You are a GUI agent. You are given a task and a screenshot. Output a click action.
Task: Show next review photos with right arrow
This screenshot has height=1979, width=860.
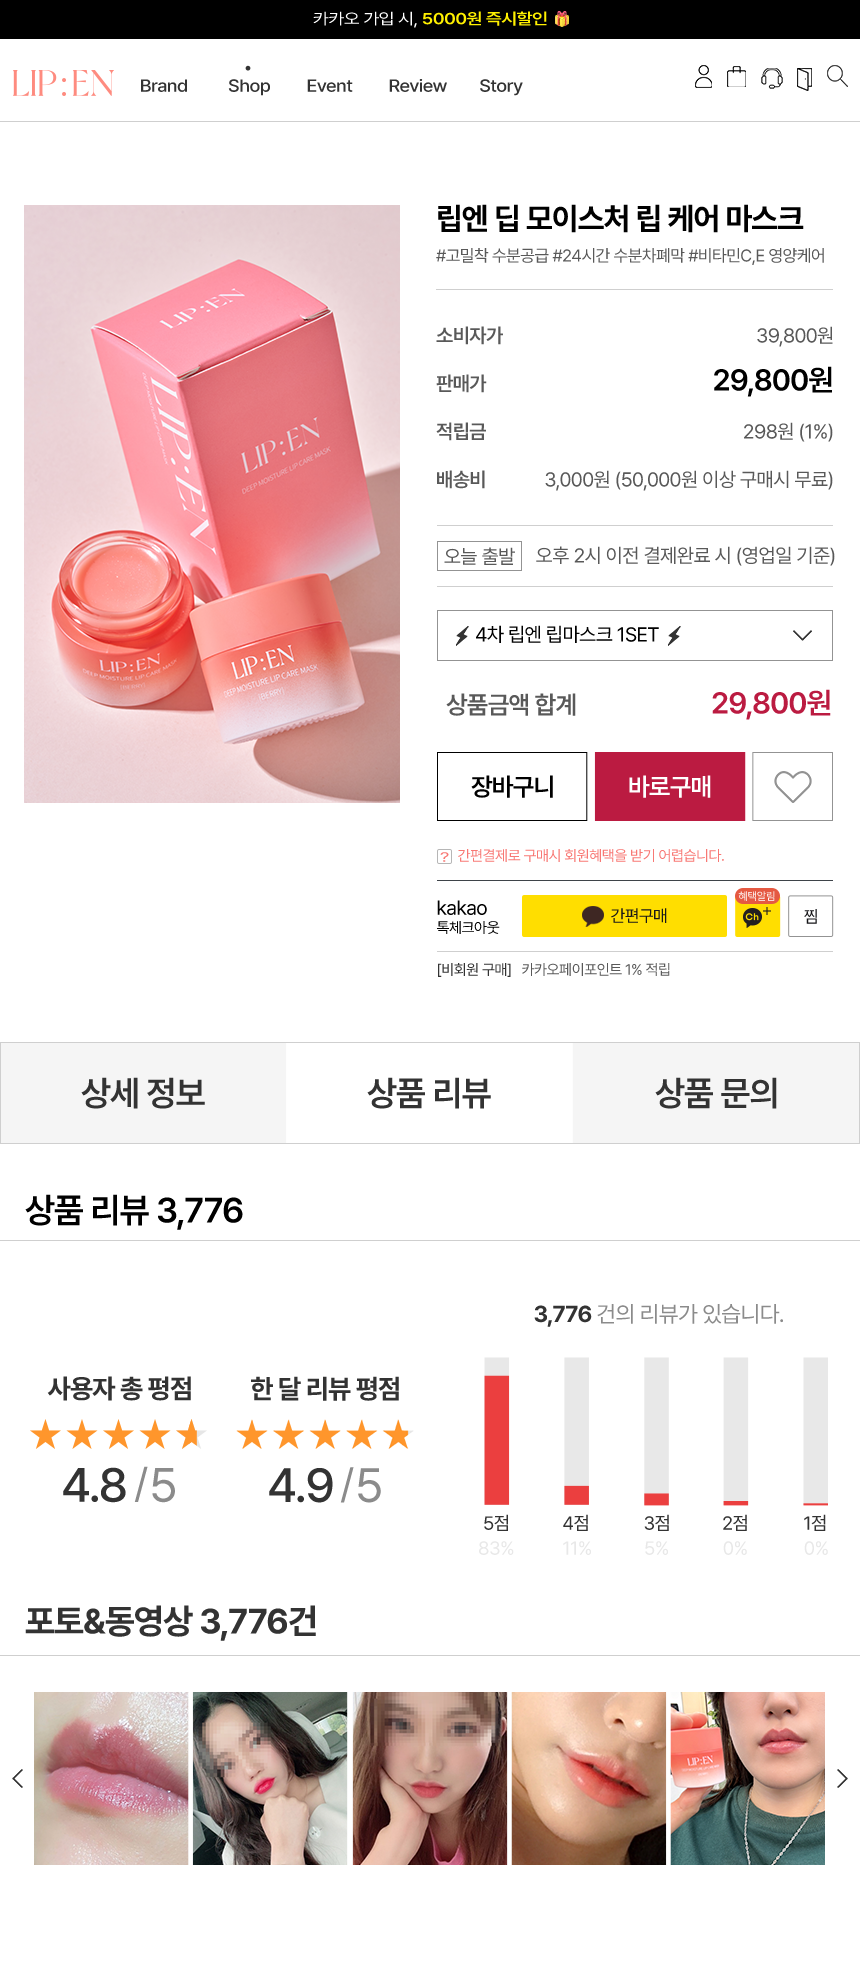842,1778
